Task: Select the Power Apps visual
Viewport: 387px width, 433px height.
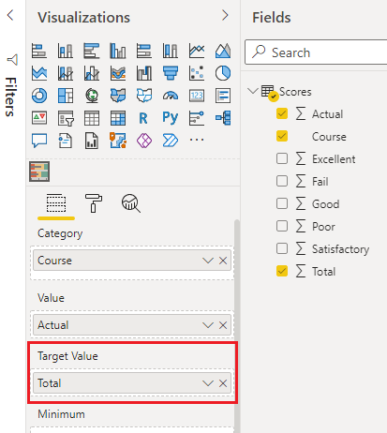Action: click(x=144, y=140)
